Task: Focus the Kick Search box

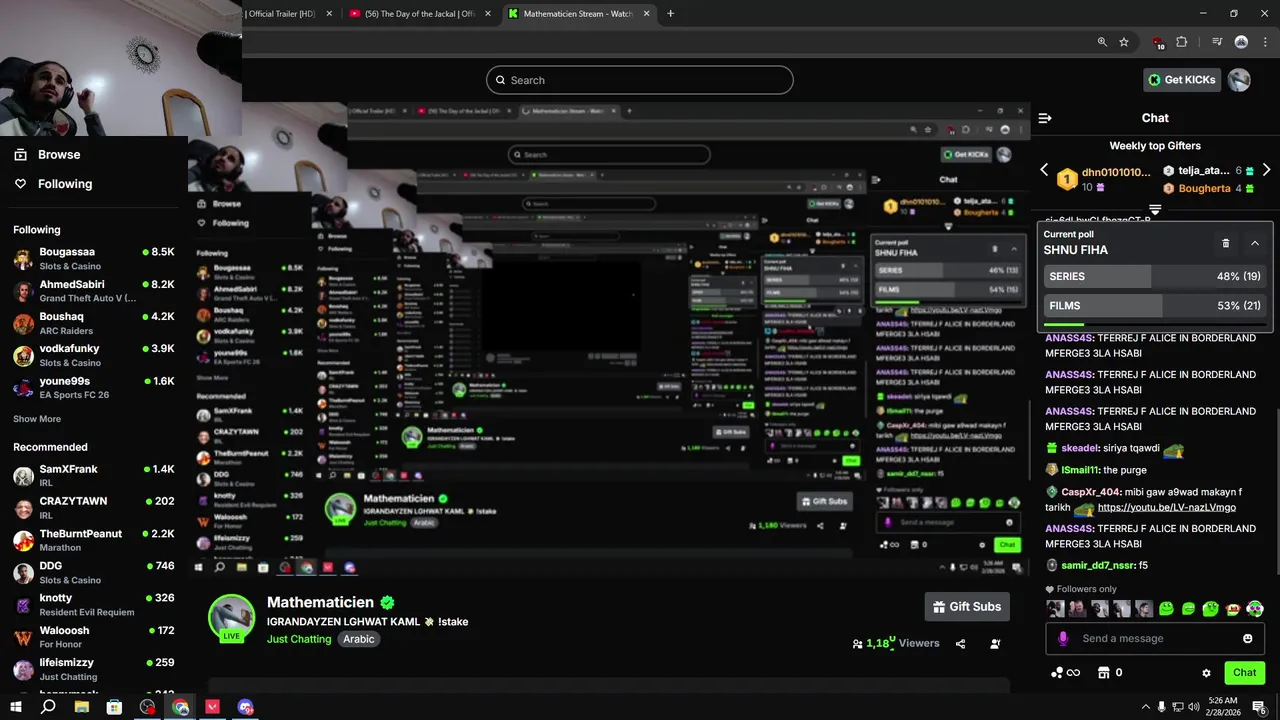Action: click(640, 80)
